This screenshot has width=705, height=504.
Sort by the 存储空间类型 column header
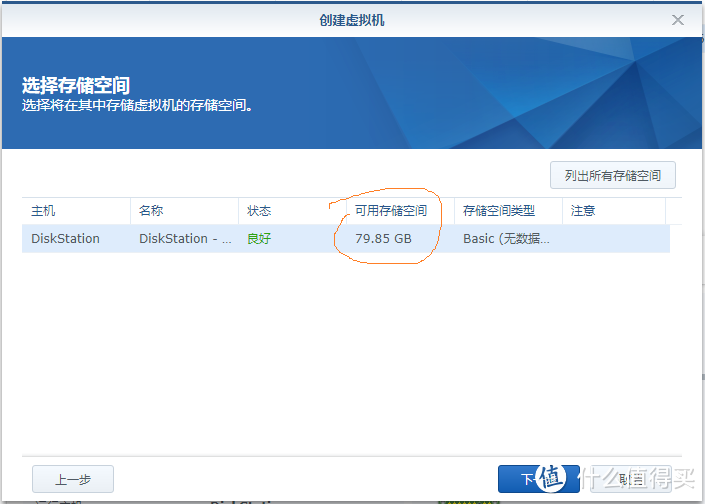click(x=499, y=211)
